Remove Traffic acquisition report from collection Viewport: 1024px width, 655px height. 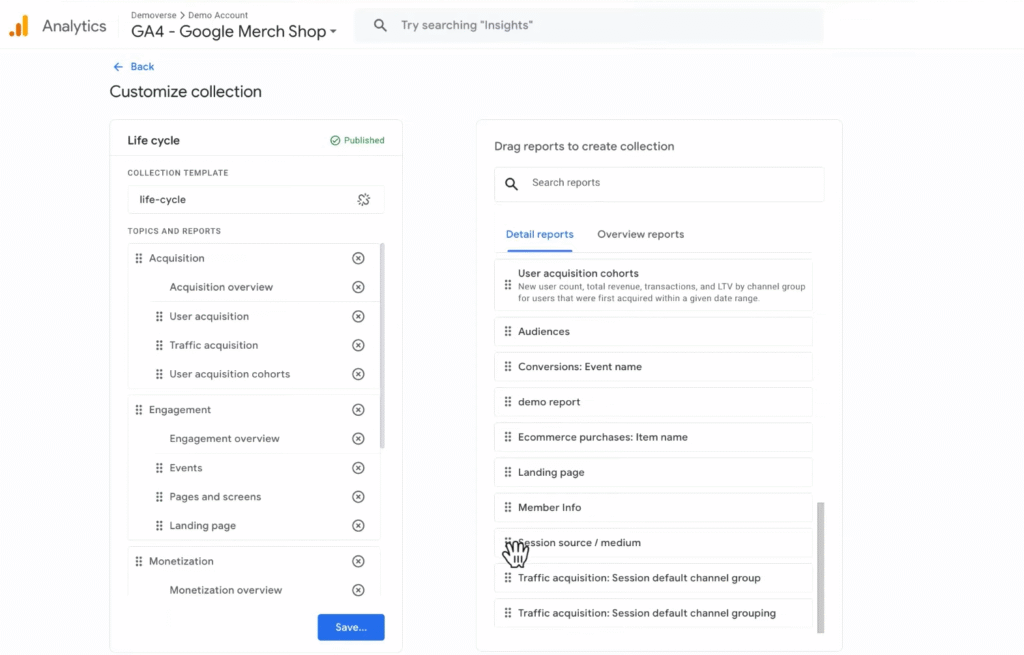358,345
